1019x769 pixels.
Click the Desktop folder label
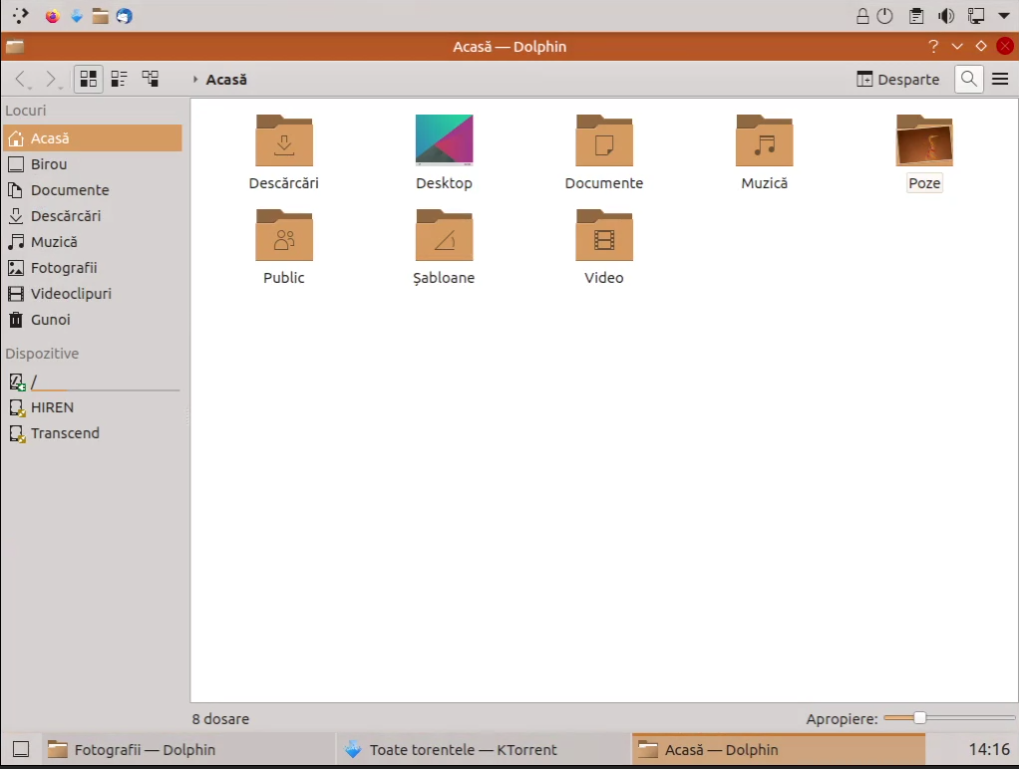pyautogui.click(x=445, y=183)
